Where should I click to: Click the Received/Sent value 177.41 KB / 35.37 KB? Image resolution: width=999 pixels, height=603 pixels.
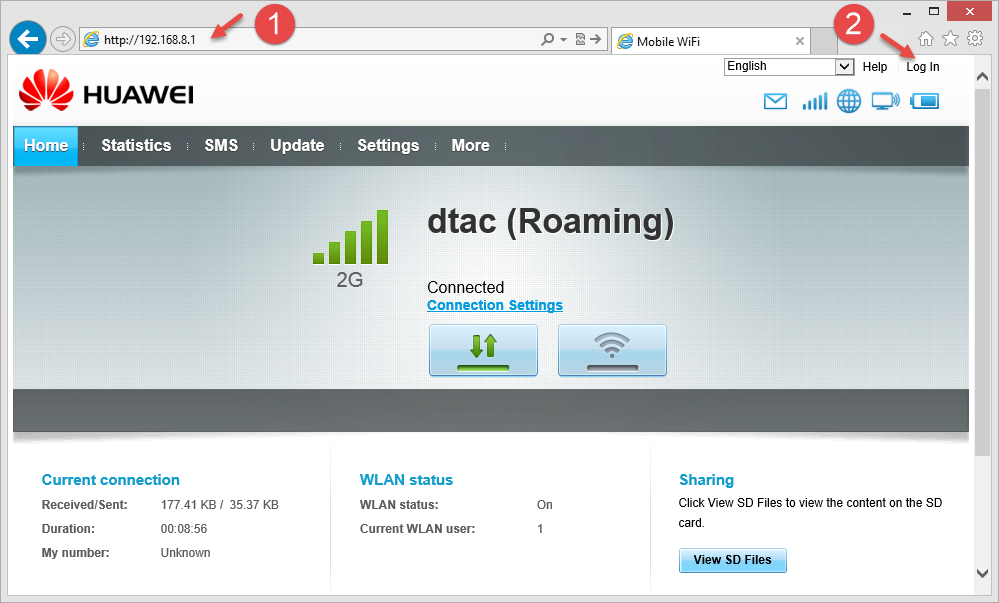coord(220,505)
